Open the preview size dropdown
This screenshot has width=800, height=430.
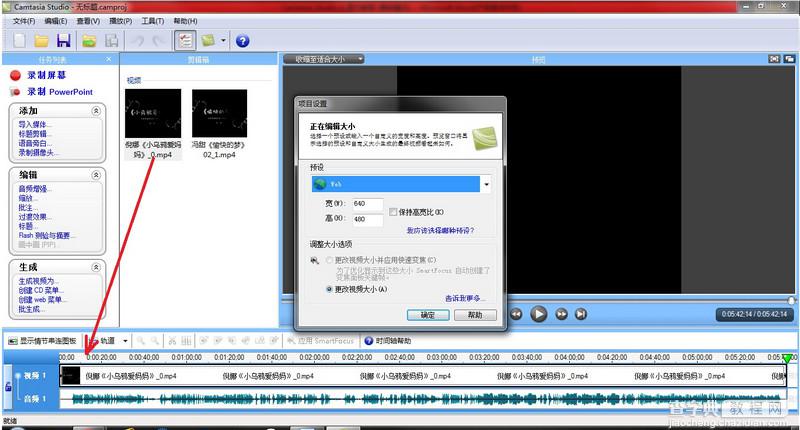point(323,59)
